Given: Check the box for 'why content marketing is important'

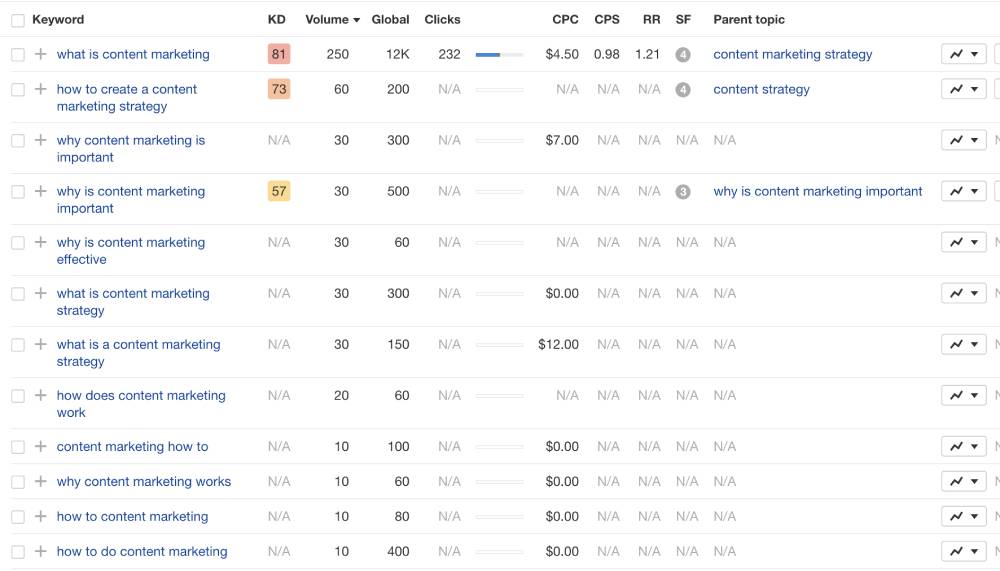Looking at the screenshot, I should tap(17, 141).
